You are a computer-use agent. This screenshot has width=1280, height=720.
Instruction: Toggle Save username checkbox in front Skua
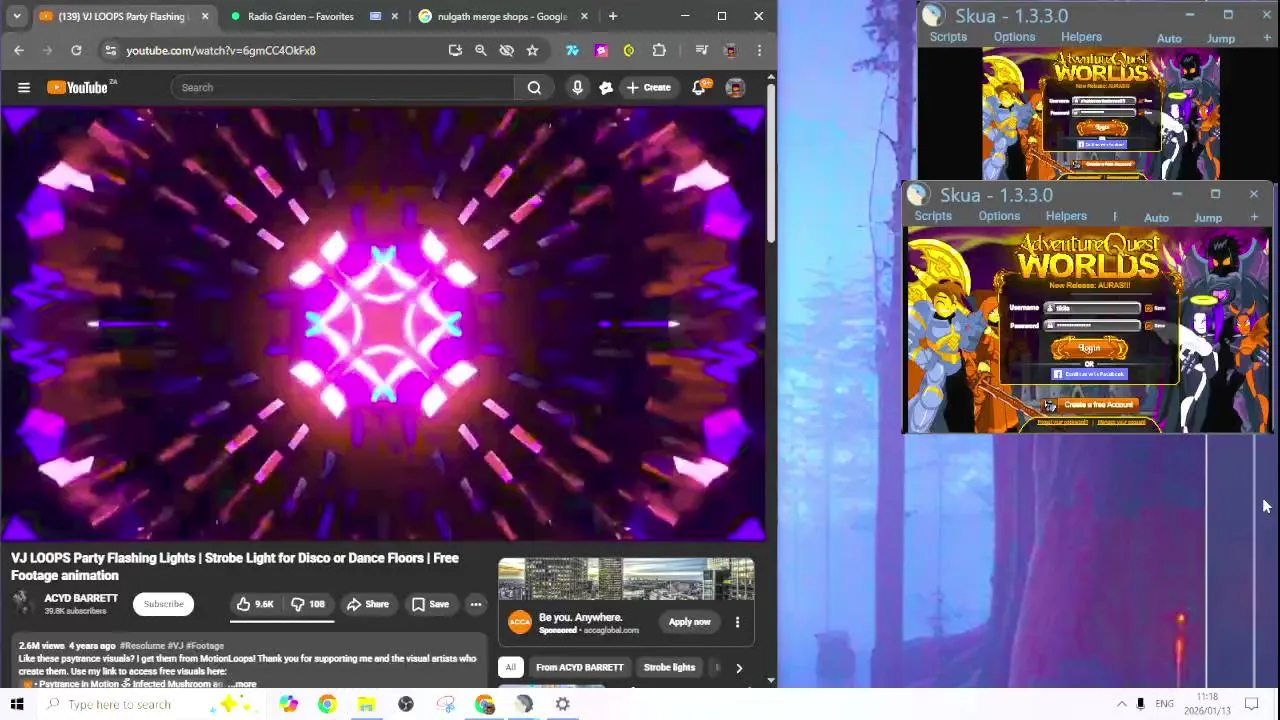1148,308
